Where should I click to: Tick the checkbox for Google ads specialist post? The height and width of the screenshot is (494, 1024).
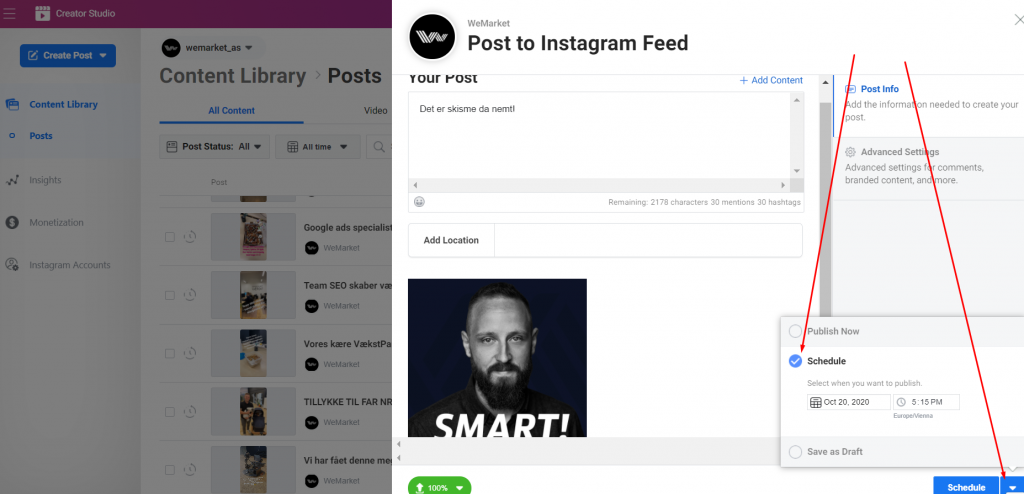170,237
